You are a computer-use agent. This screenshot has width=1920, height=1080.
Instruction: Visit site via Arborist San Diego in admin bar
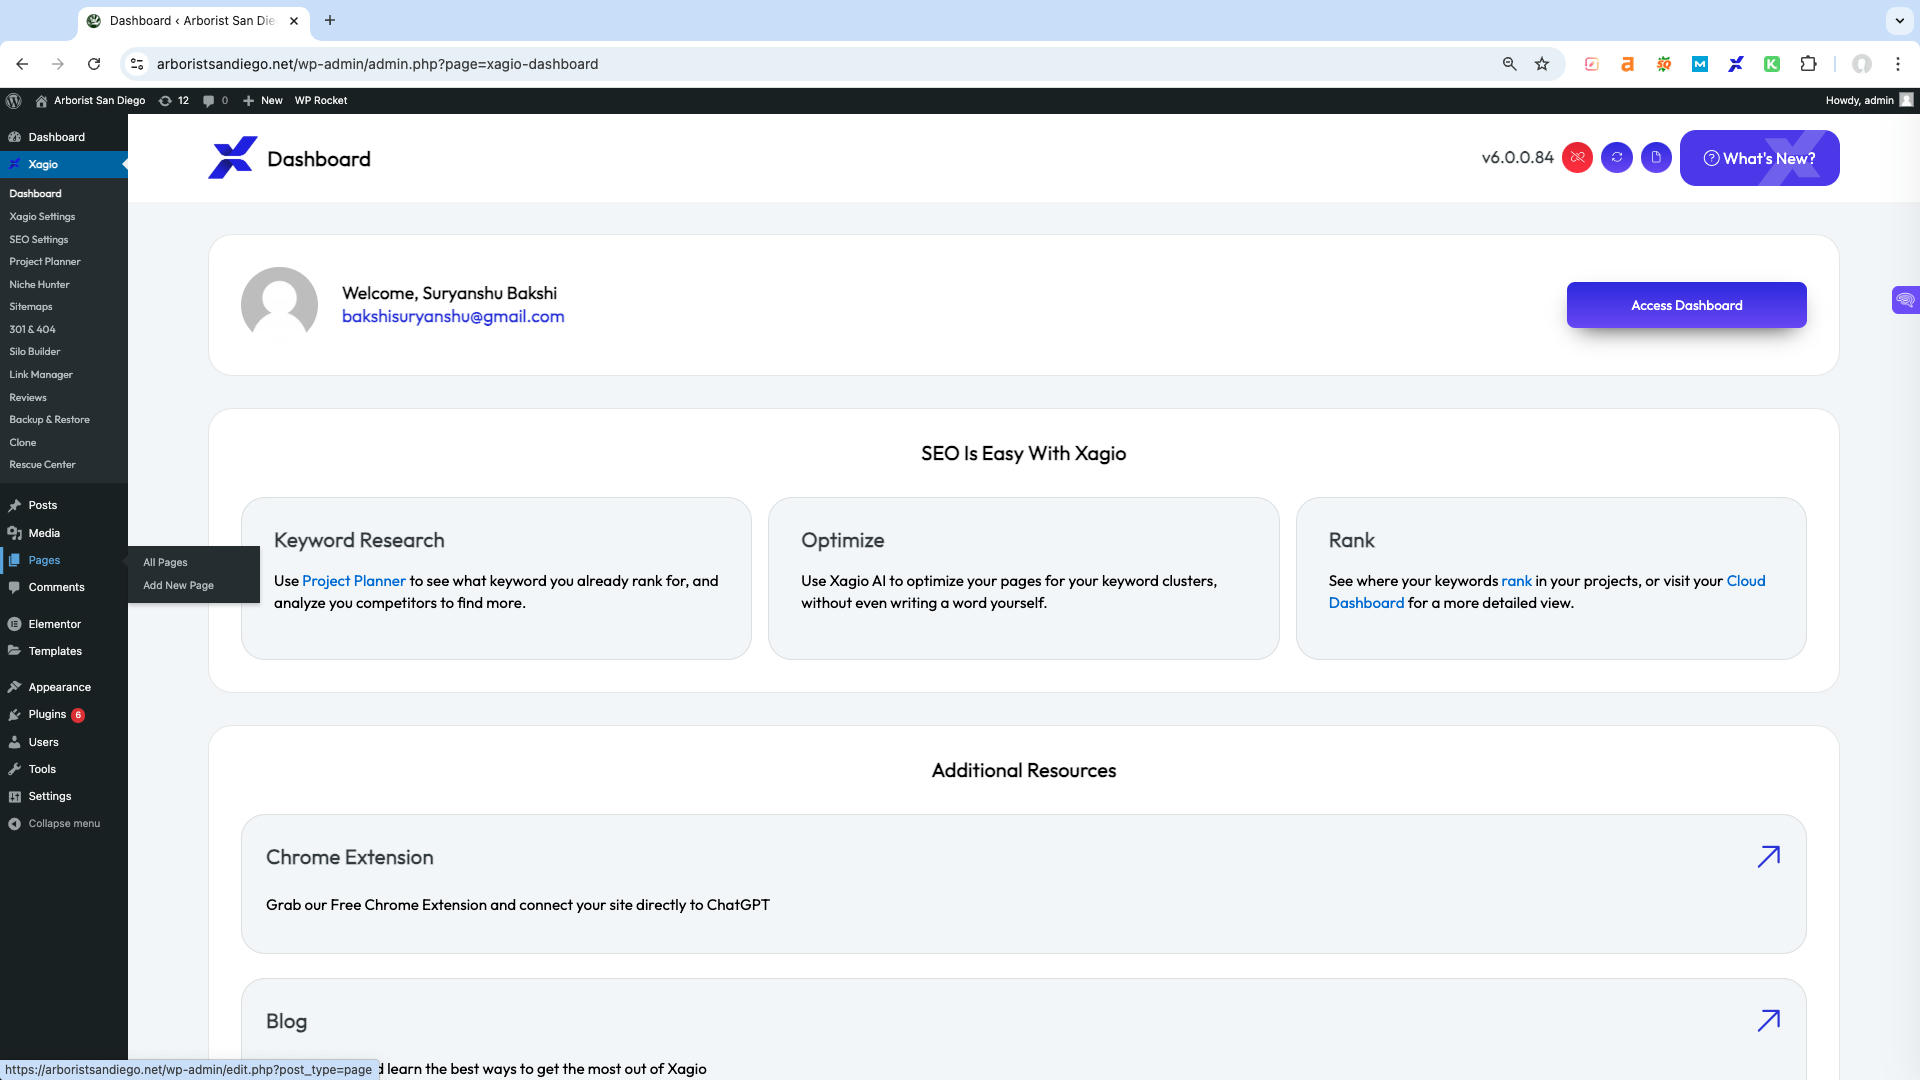90,100
